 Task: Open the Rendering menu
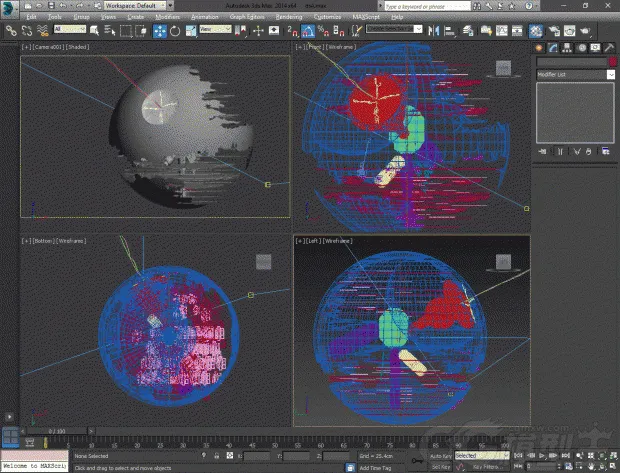pos(289,17)
